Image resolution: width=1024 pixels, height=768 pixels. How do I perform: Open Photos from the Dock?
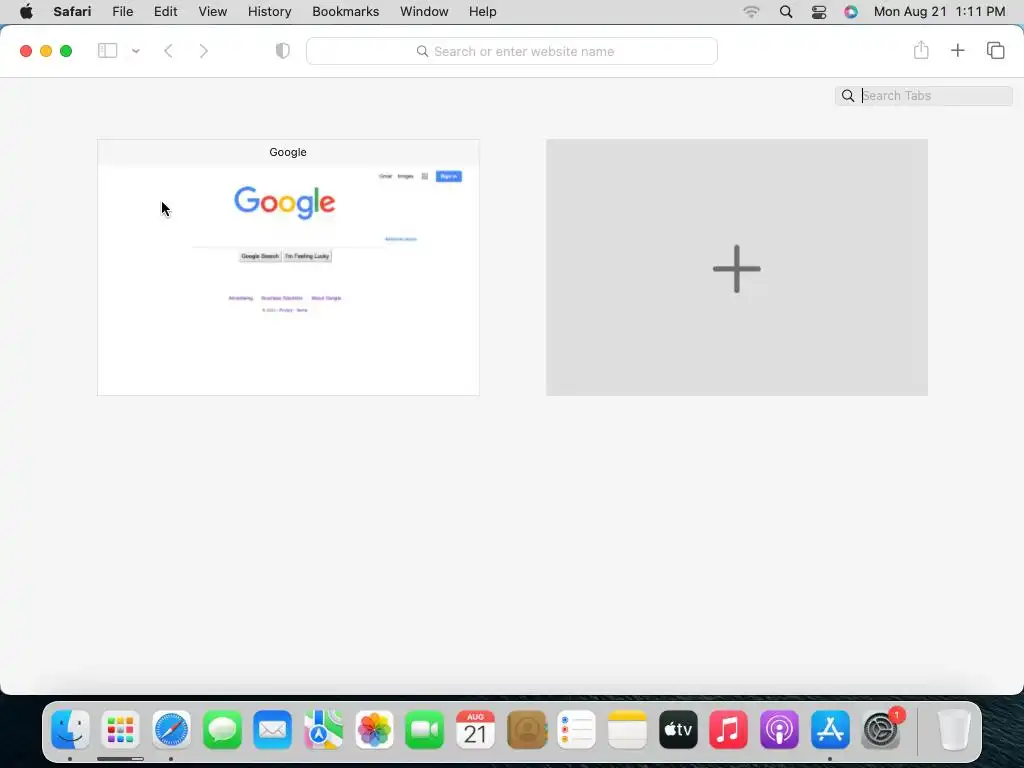pyautogui.click(x=374, y=729)
